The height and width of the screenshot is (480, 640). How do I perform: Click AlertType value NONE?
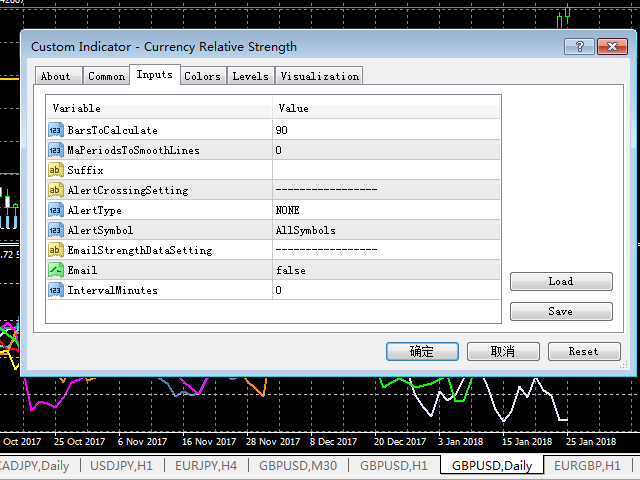point(287,210)
